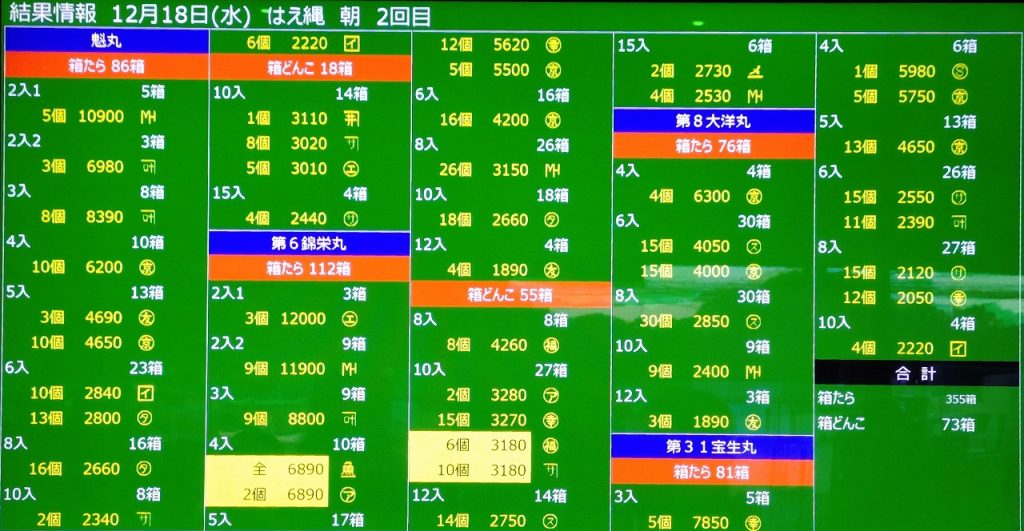This screenshot has height=531, width=1024.
Task: Click the buyer mark beside price 10900
Action: (x=146, y=117)
